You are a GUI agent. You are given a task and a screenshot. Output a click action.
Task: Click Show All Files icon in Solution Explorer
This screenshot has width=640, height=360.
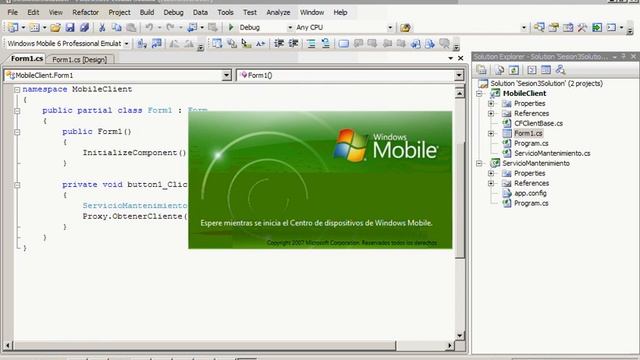click(499, 70)
